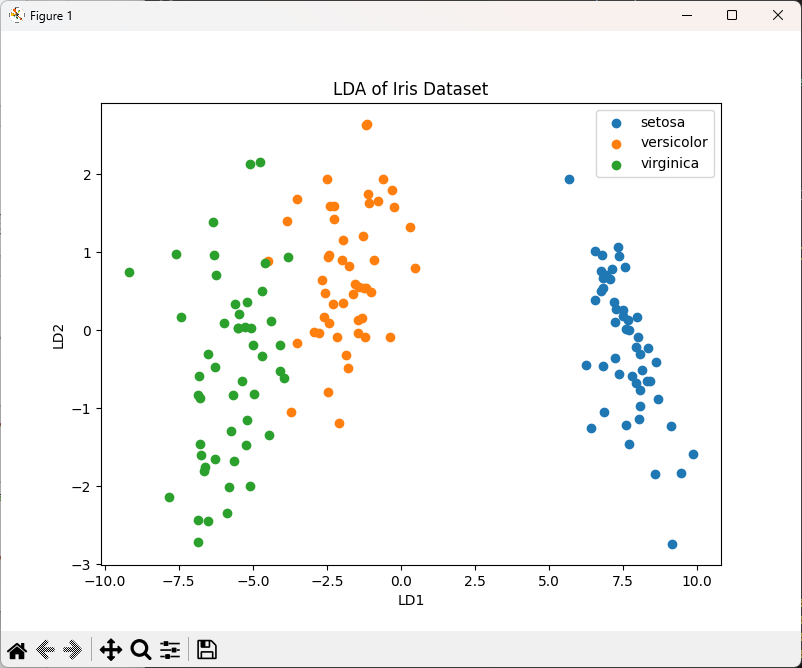Toggle the Zoom to rectangle tool
Image resolution: width=802 pixels, height=668 pixels.
(141, 650)
